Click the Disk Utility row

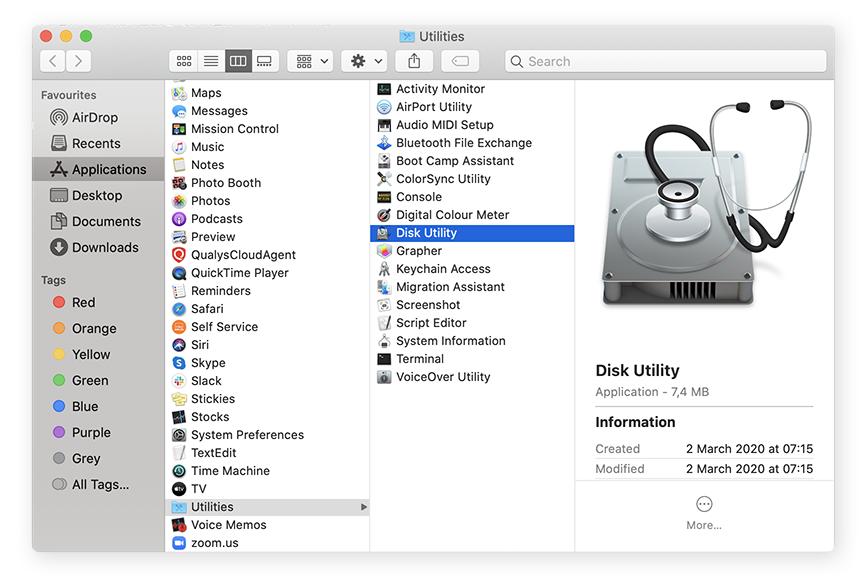(472, 233)
